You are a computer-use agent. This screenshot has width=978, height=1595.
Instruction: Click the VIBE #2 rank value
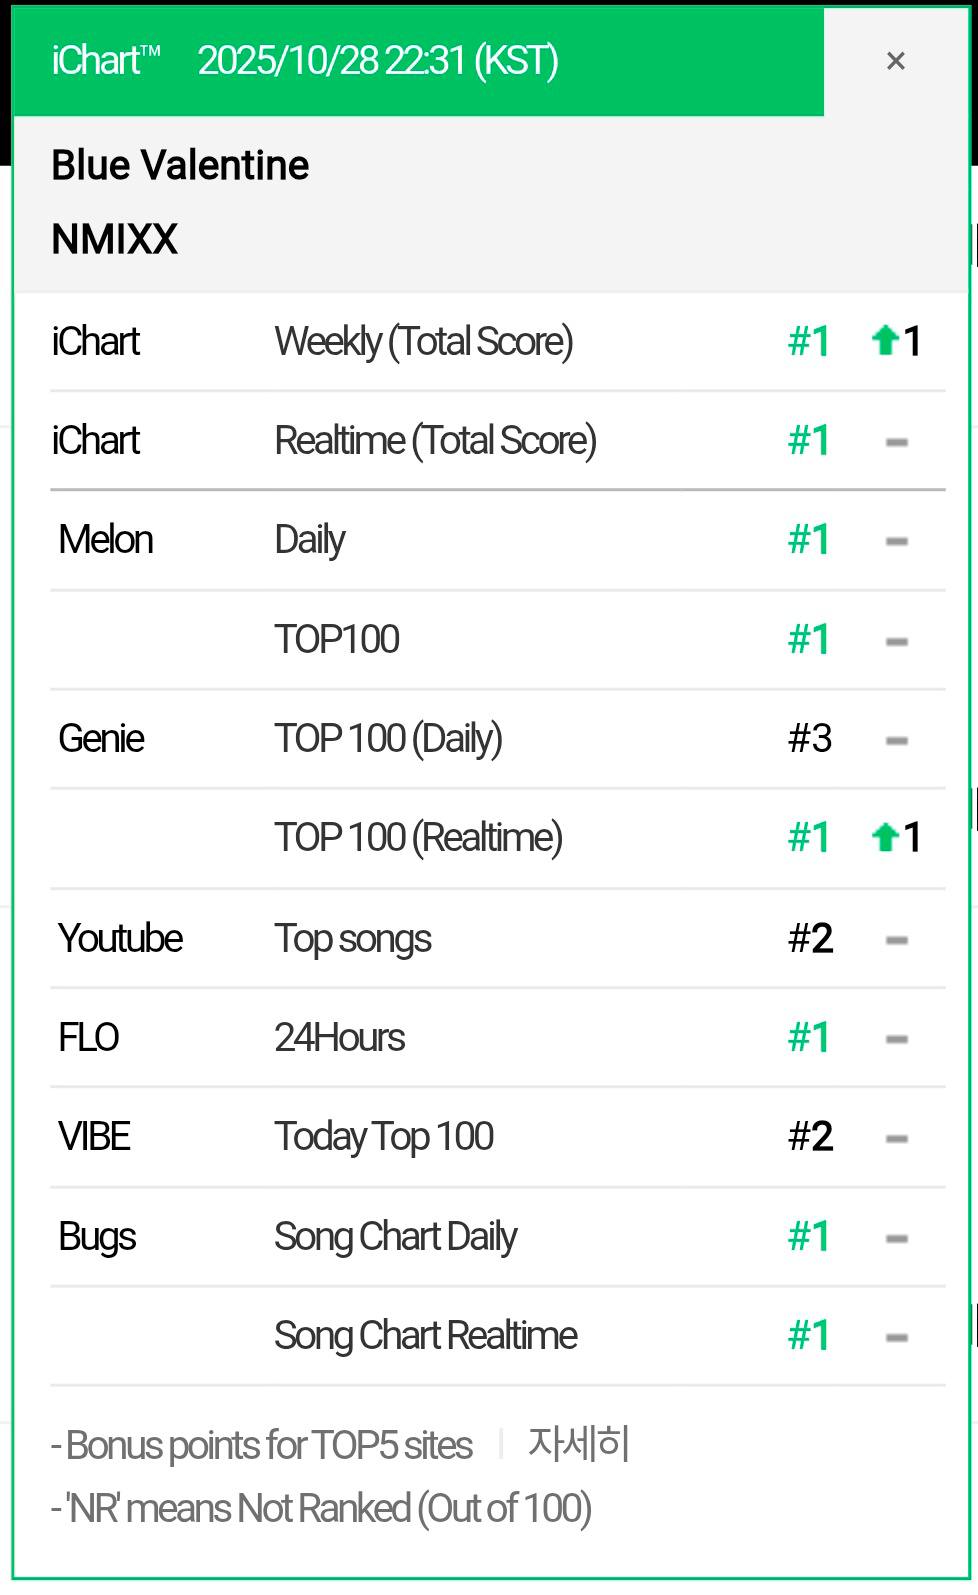tap(811, 1137)
